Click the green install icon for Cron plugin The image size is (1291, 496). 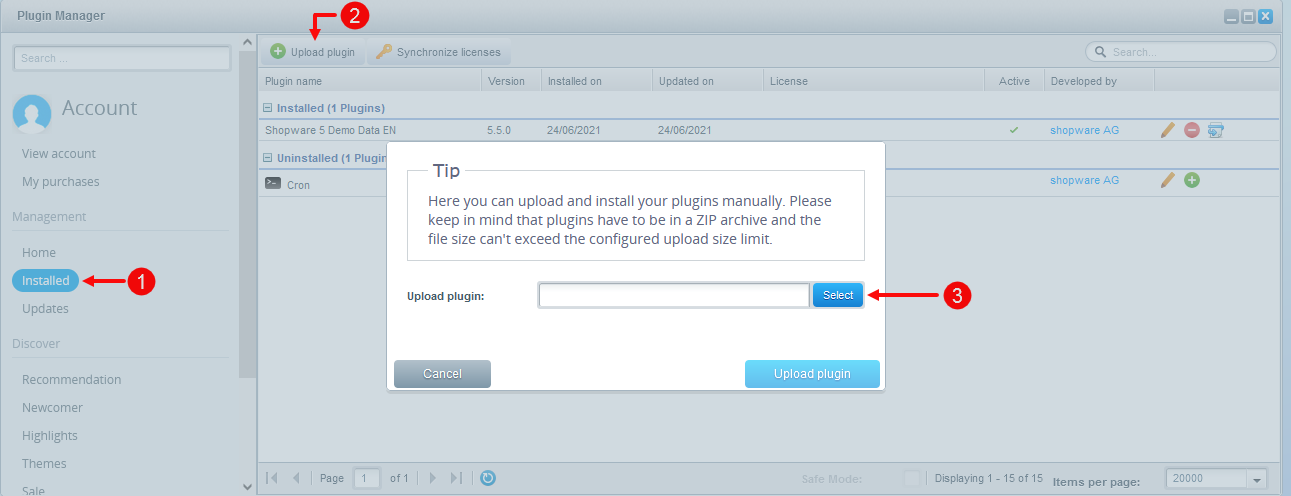pyautogui.click(x=1192, y=180)
